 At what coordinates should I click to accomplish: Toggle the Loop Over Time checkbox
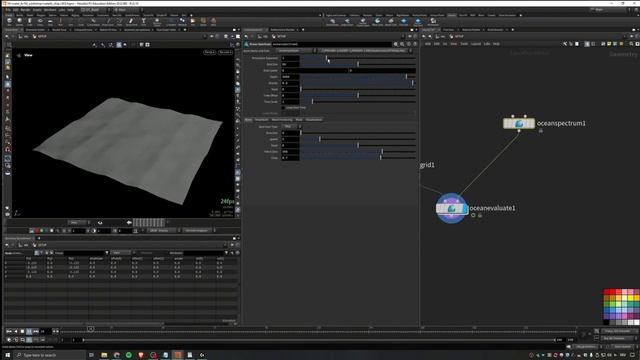[283, 108]
